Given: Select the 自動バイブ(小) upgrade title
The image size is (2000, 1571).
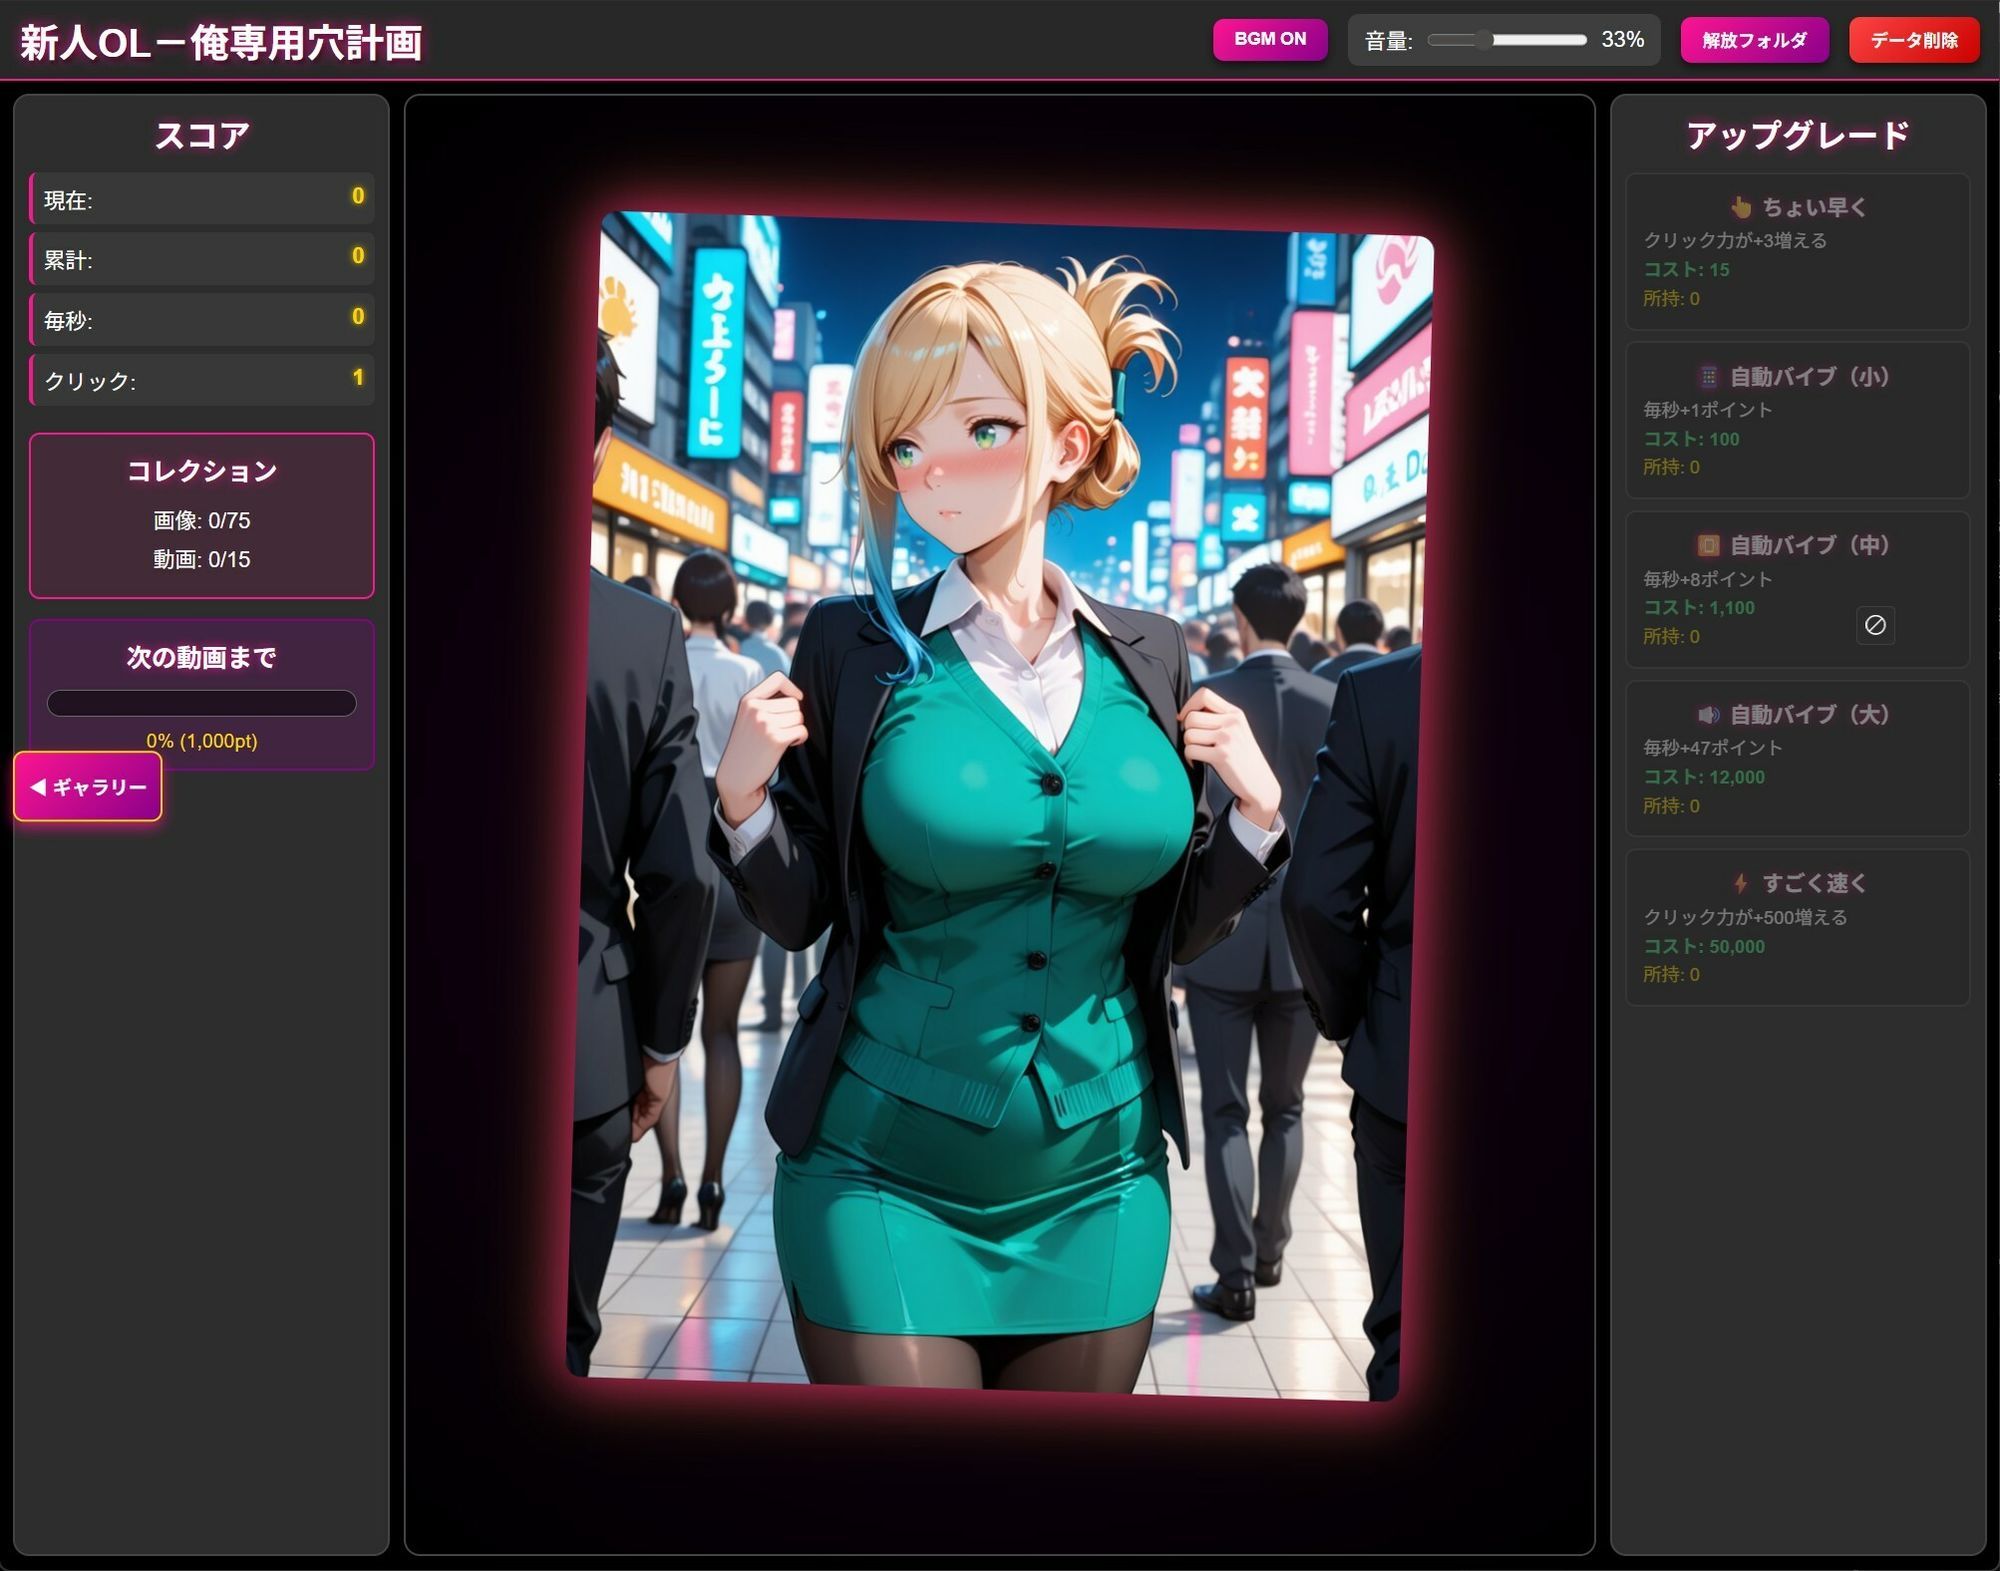Looking at the screenshot, I should [1808, 377].
